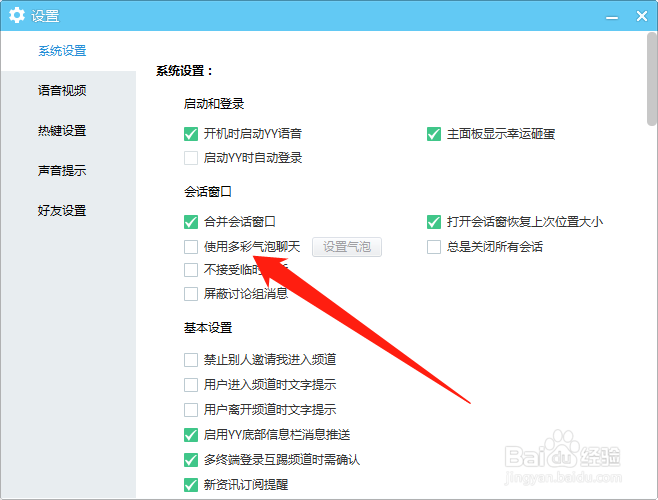
Task: Enable 禁止别人邀请我进入频道
Action: [x=191, y=360]
